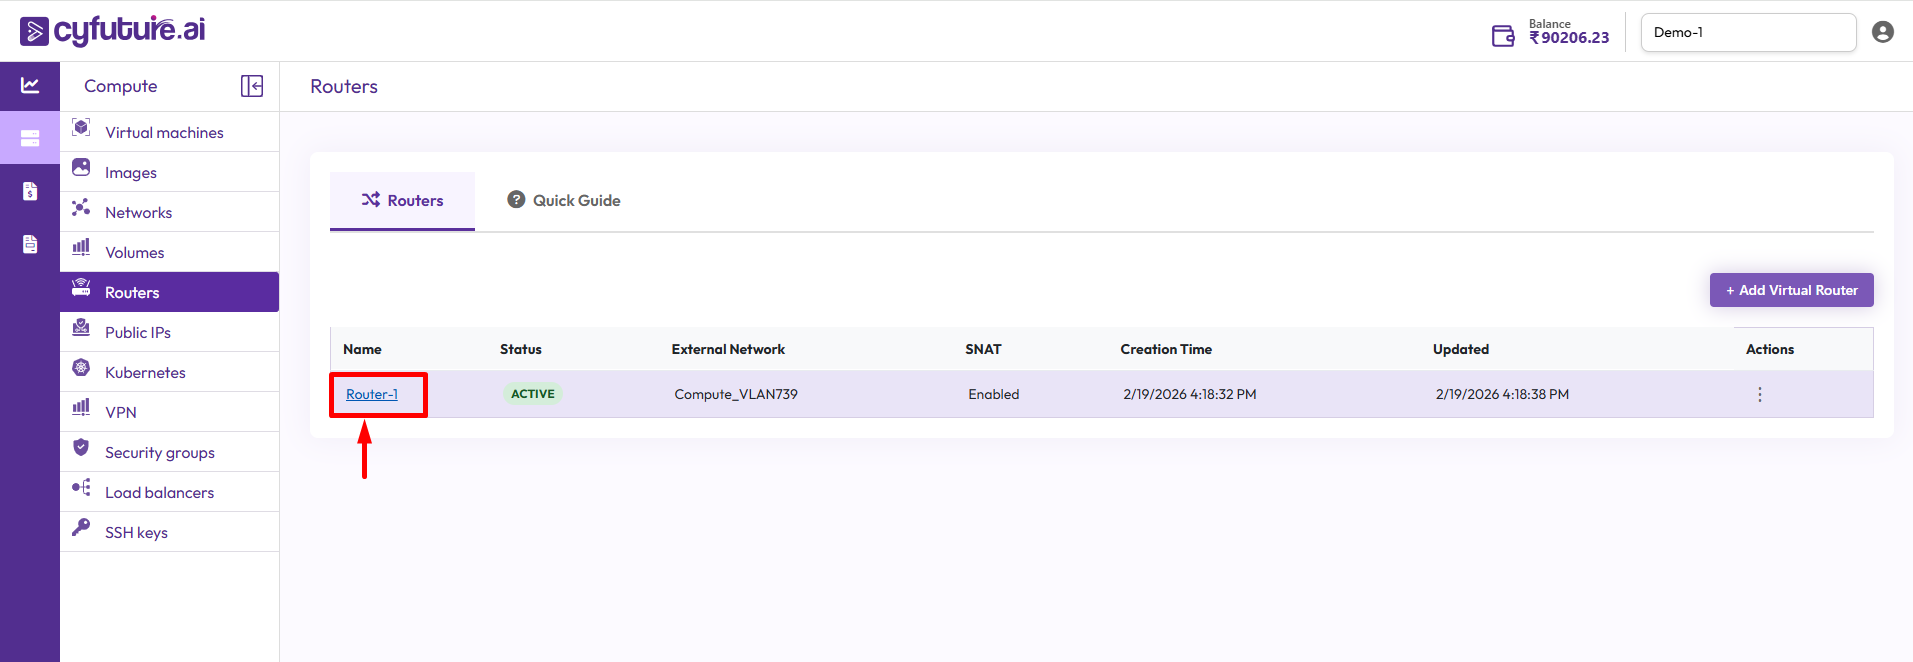The width and height of the screenshot is (1913, 662).
Task: Select the compute server icon in left rail
Action: [30, 138]
